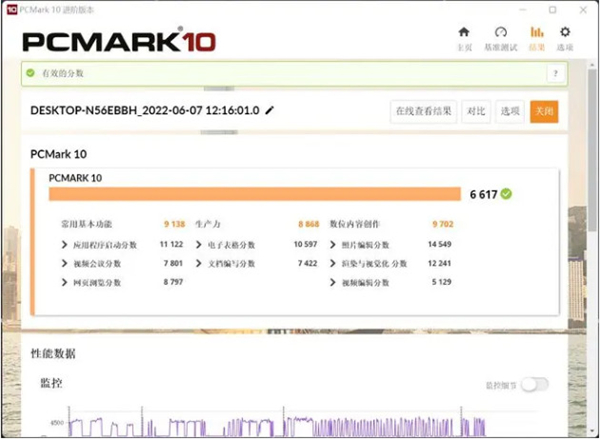Expand 照片编辑分数 row
Viewport: 600px width, 439px height.
click(x=333, y=244)
